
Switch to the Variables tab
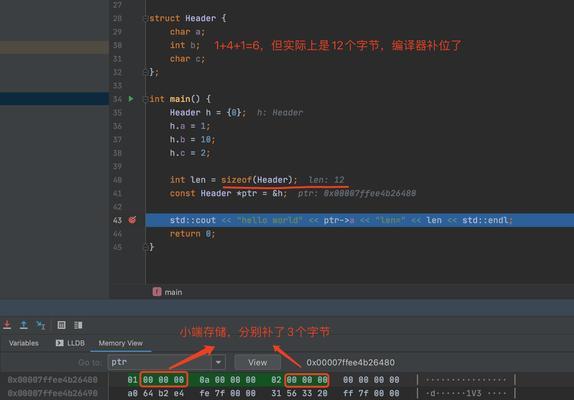[24, 343]
